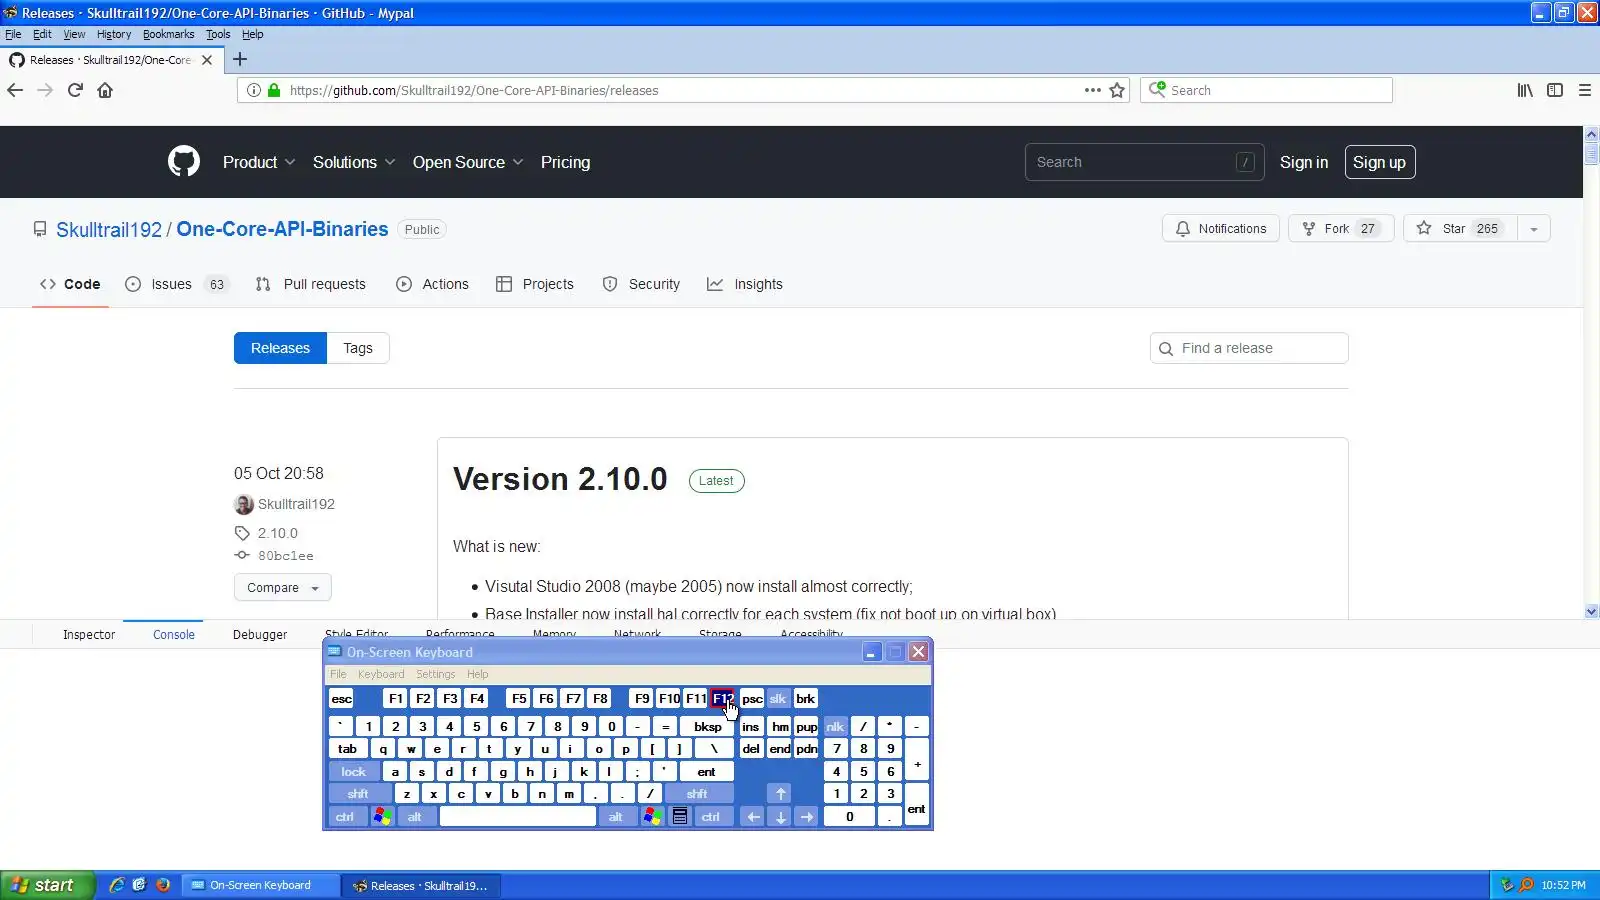
Task: Click the up arrow key on On-Screen Keyboard
Action: pyautogui.click(x=780, y=794)
